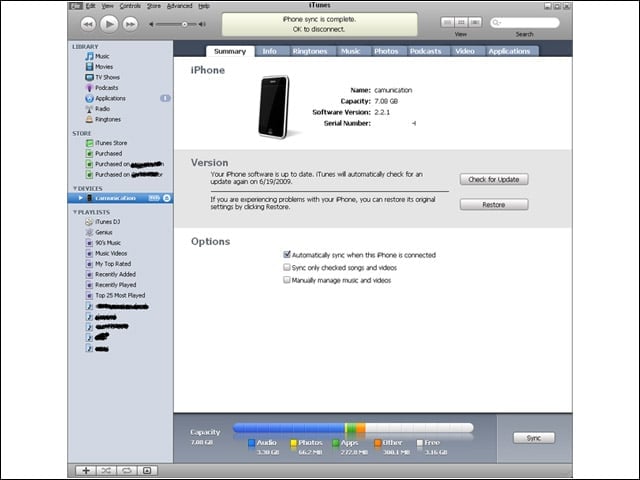The width and height of the screenshot is (640, 480).
Task: Click the Audio blue legend swatch
Action: click(x=251, y=443)
